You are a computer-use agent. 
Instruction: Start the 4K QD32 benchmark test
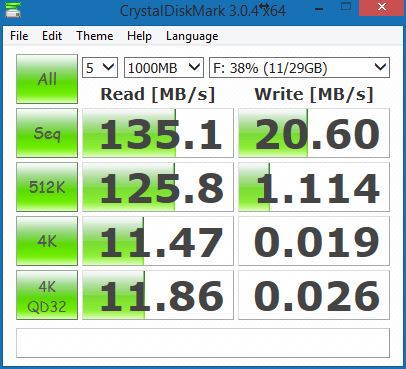tap(47, 295)
